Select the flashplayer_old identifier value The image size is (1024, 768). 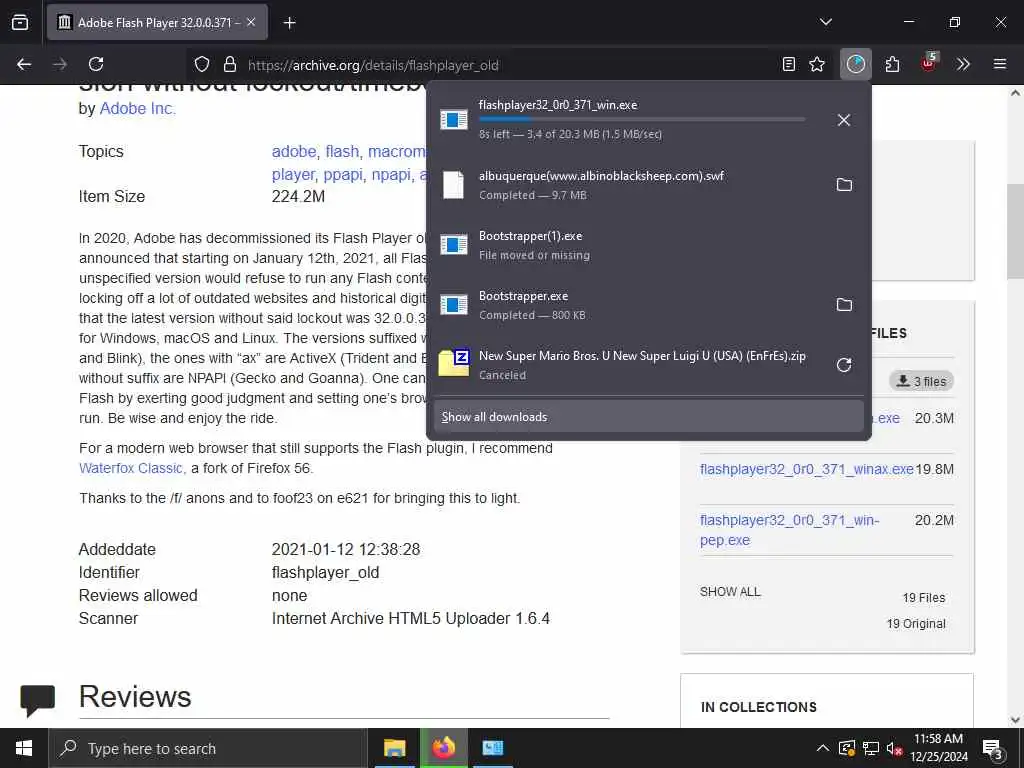pyautogui.click(x=325, y=573)
